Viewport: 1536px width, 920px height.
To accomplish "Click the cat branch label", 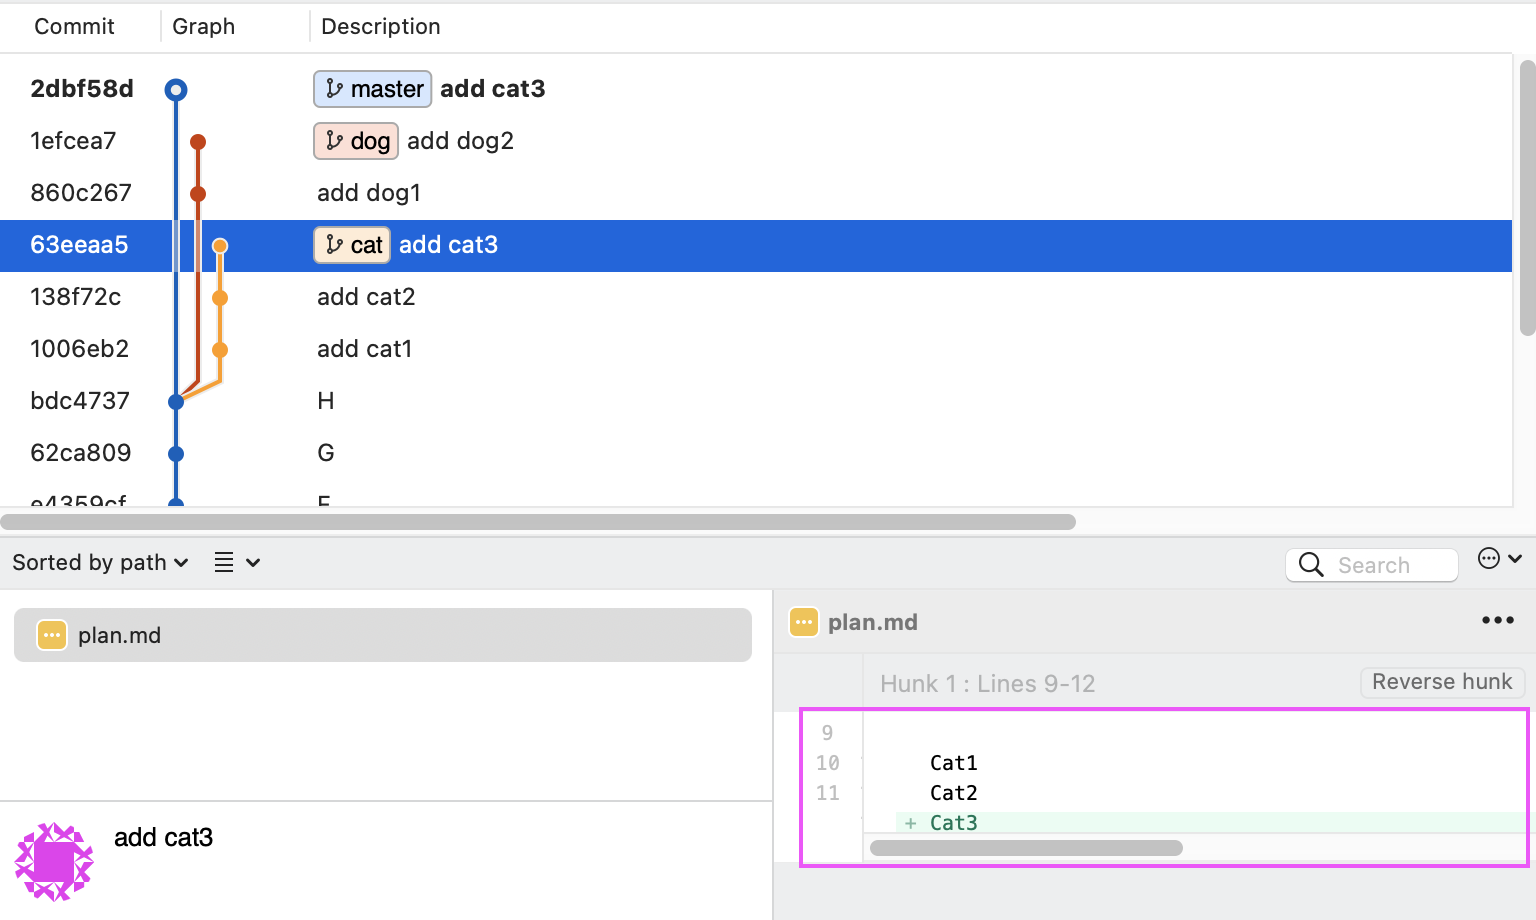I will [x=352, y=245].
